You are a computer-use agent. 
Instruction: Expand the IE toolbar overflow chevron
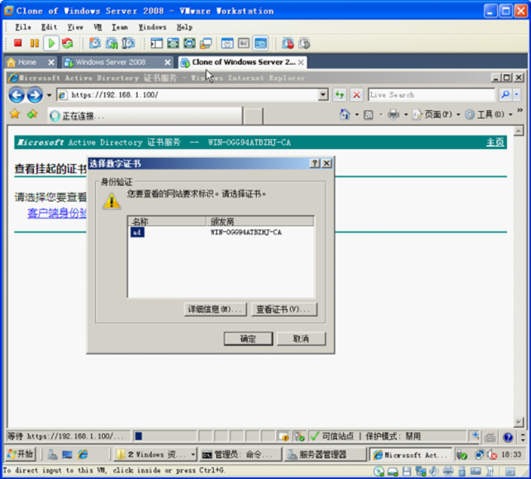(520, 110)
